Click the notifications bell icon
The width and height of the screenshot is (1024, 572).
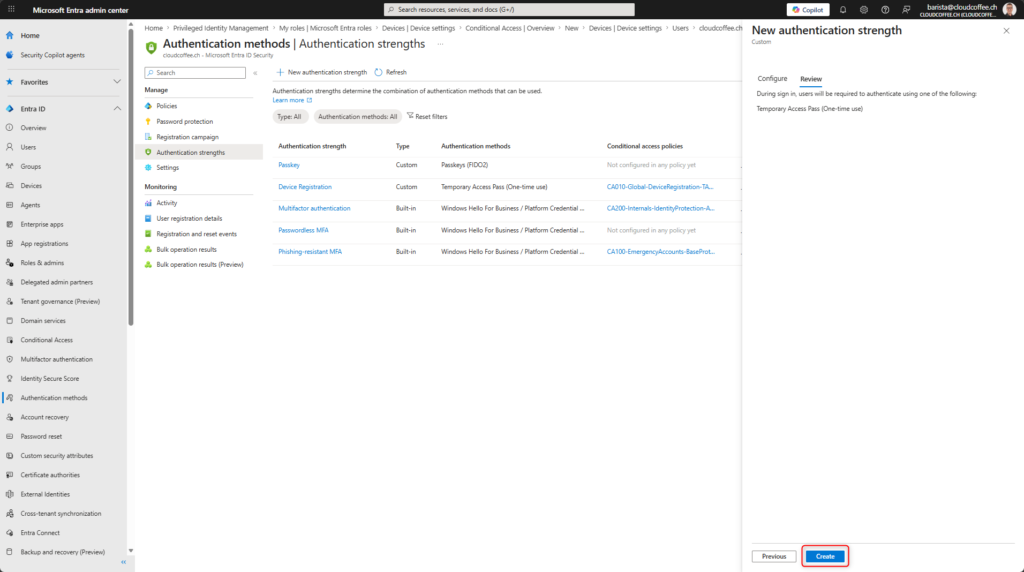point(842,10)
